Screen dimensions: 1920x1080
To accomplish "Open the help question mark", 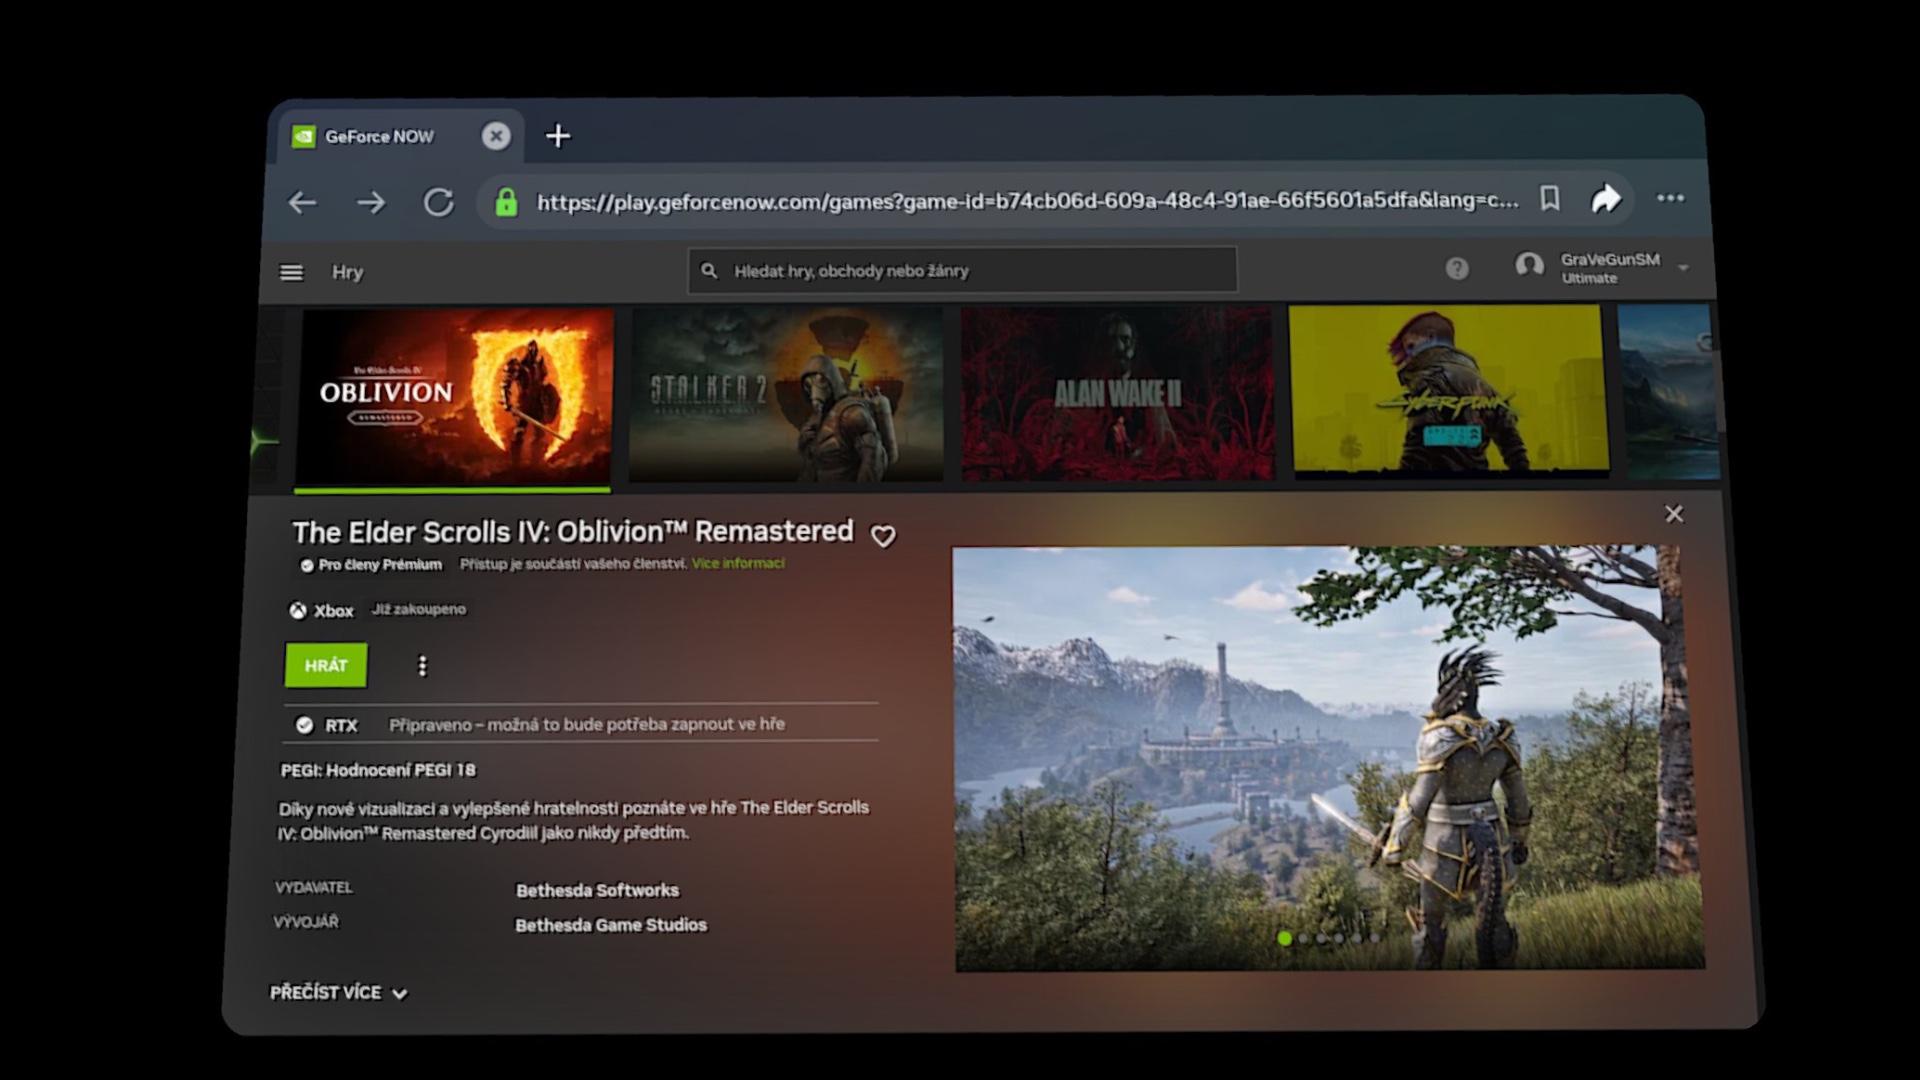I will pos(1457,268).
